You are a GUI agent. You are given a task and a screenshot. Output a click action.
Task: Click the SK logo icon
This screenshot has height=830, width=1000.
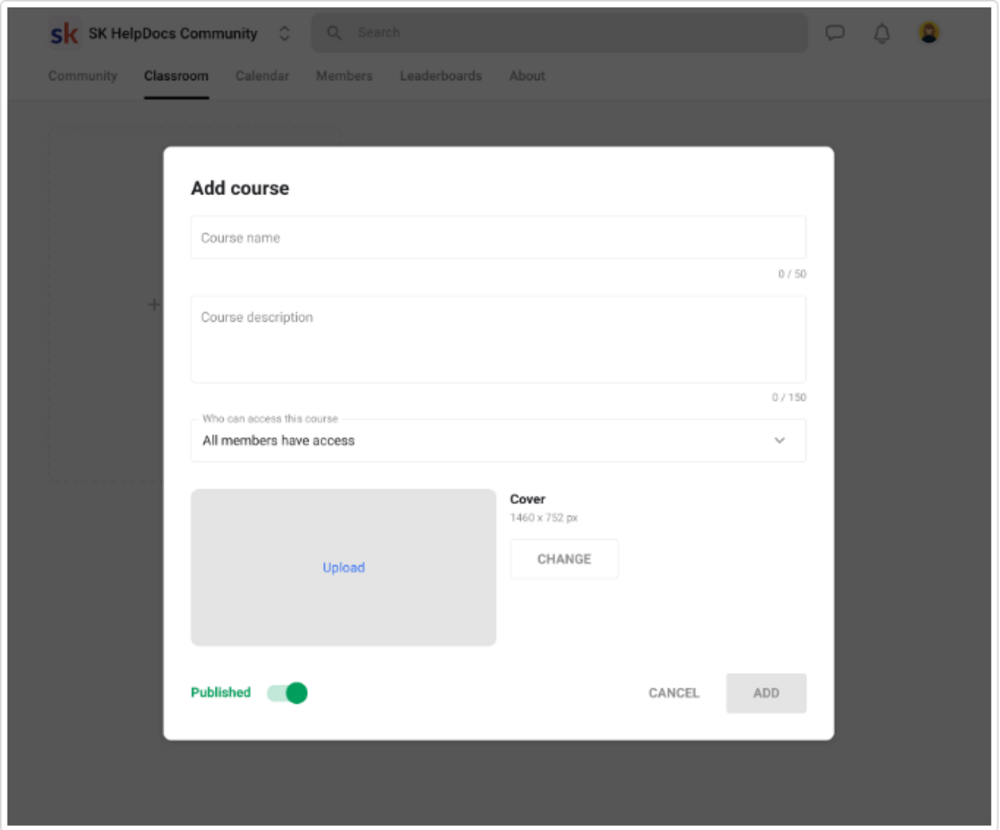[64, 33]
